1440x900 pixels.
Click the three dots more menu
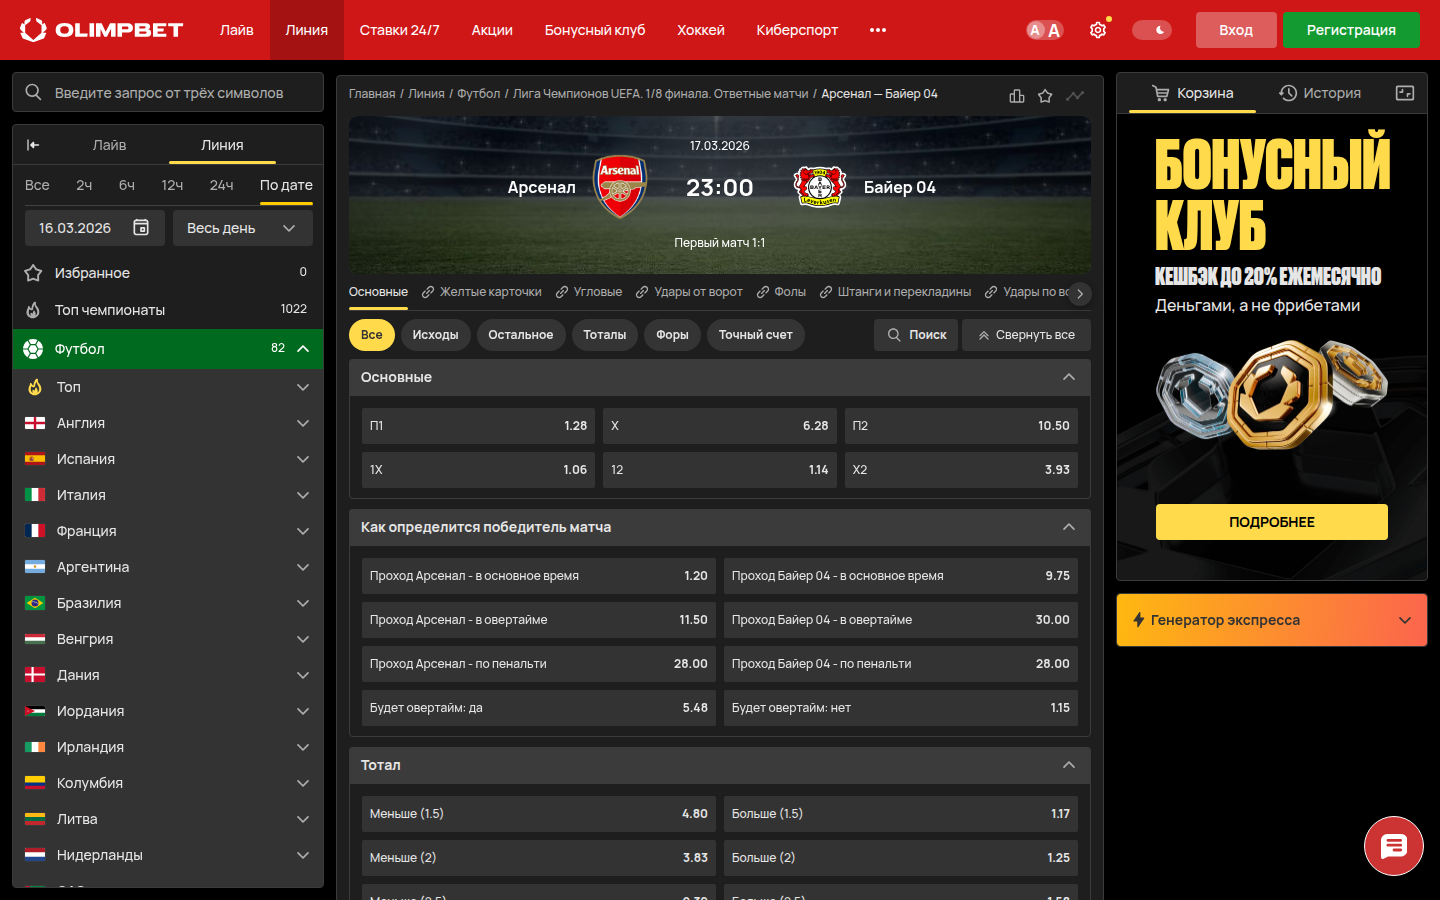[x=878, y=30]
